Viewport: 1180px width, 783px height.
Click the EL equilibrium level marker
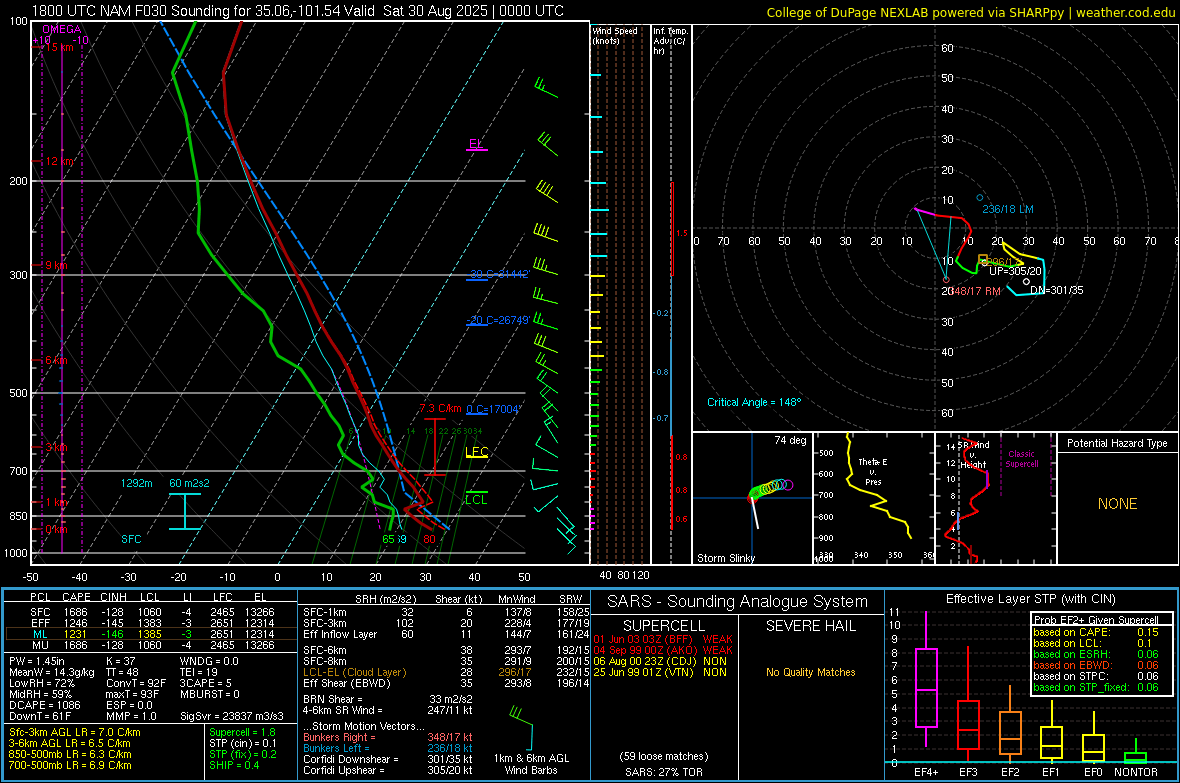coord(476,144)
